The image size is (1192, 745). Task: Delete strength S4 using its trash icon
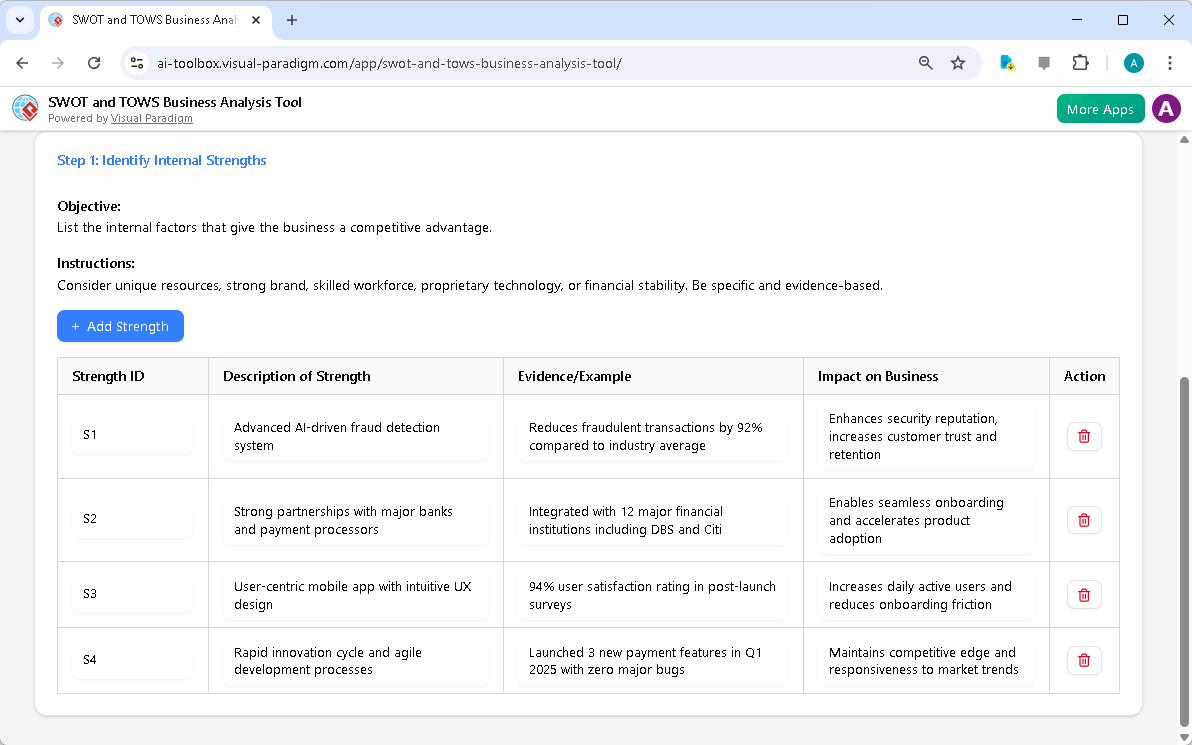point(1083,660)
